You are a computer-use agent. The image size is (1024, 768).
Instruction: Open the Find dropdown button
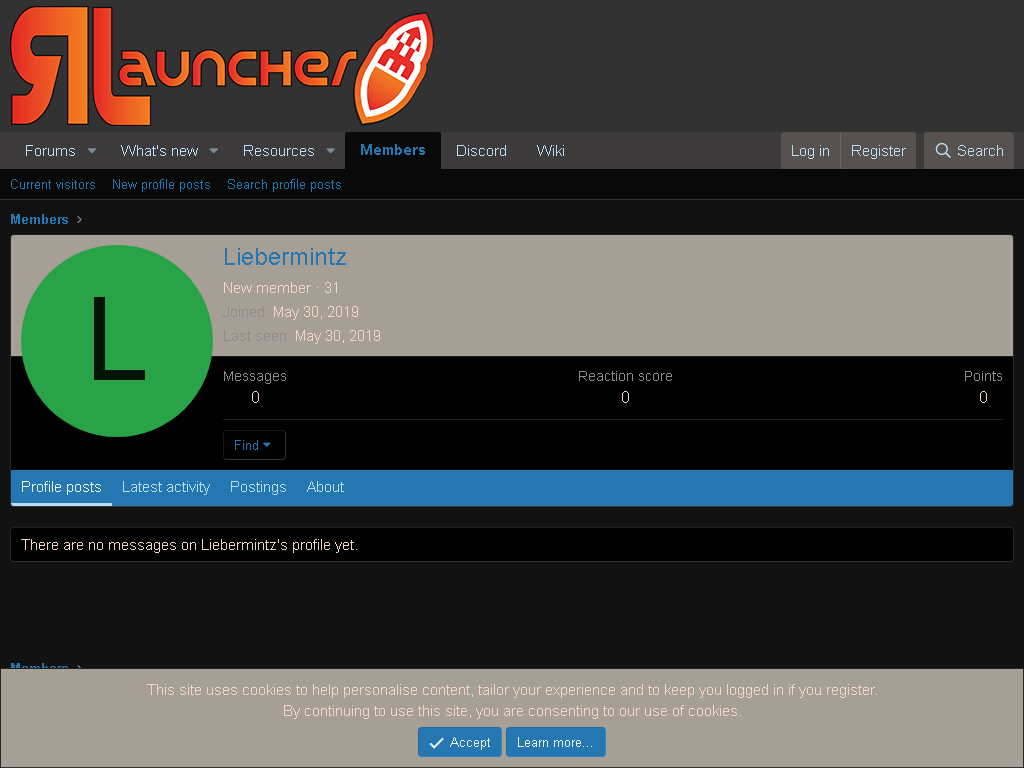pyautogui.click(x=254, y=445)
